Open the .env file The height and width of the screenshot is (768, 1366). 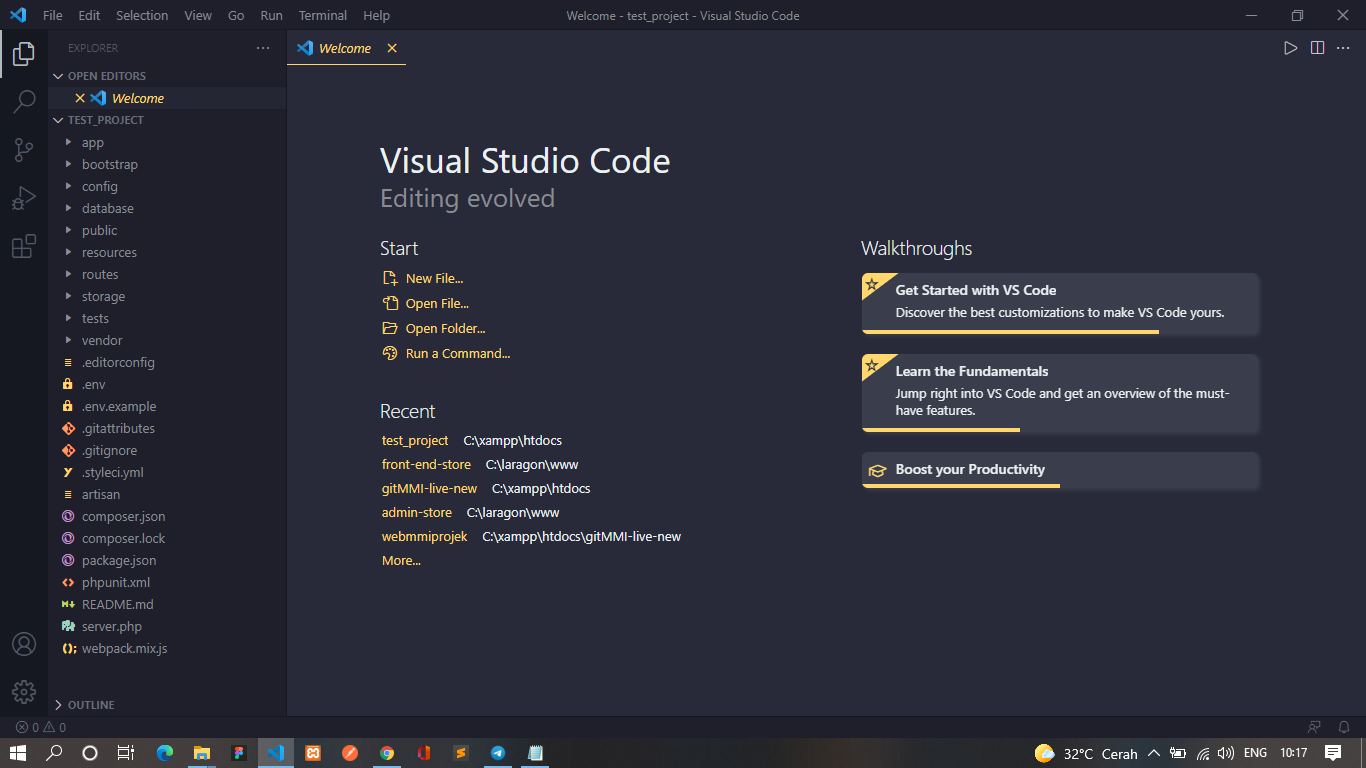coord(167,384)
